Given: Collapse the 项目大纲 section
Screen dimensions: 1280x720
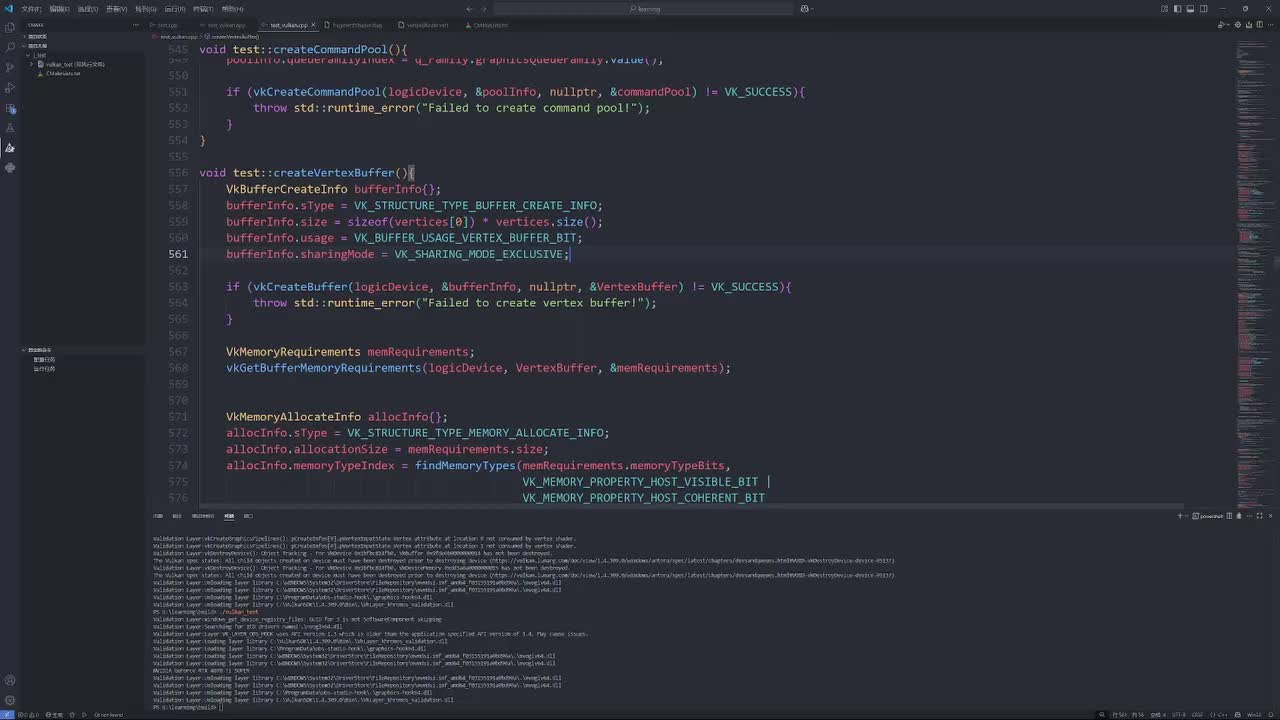Looking at the screenshot, I should pyautogui.click(x=85, y=45).
